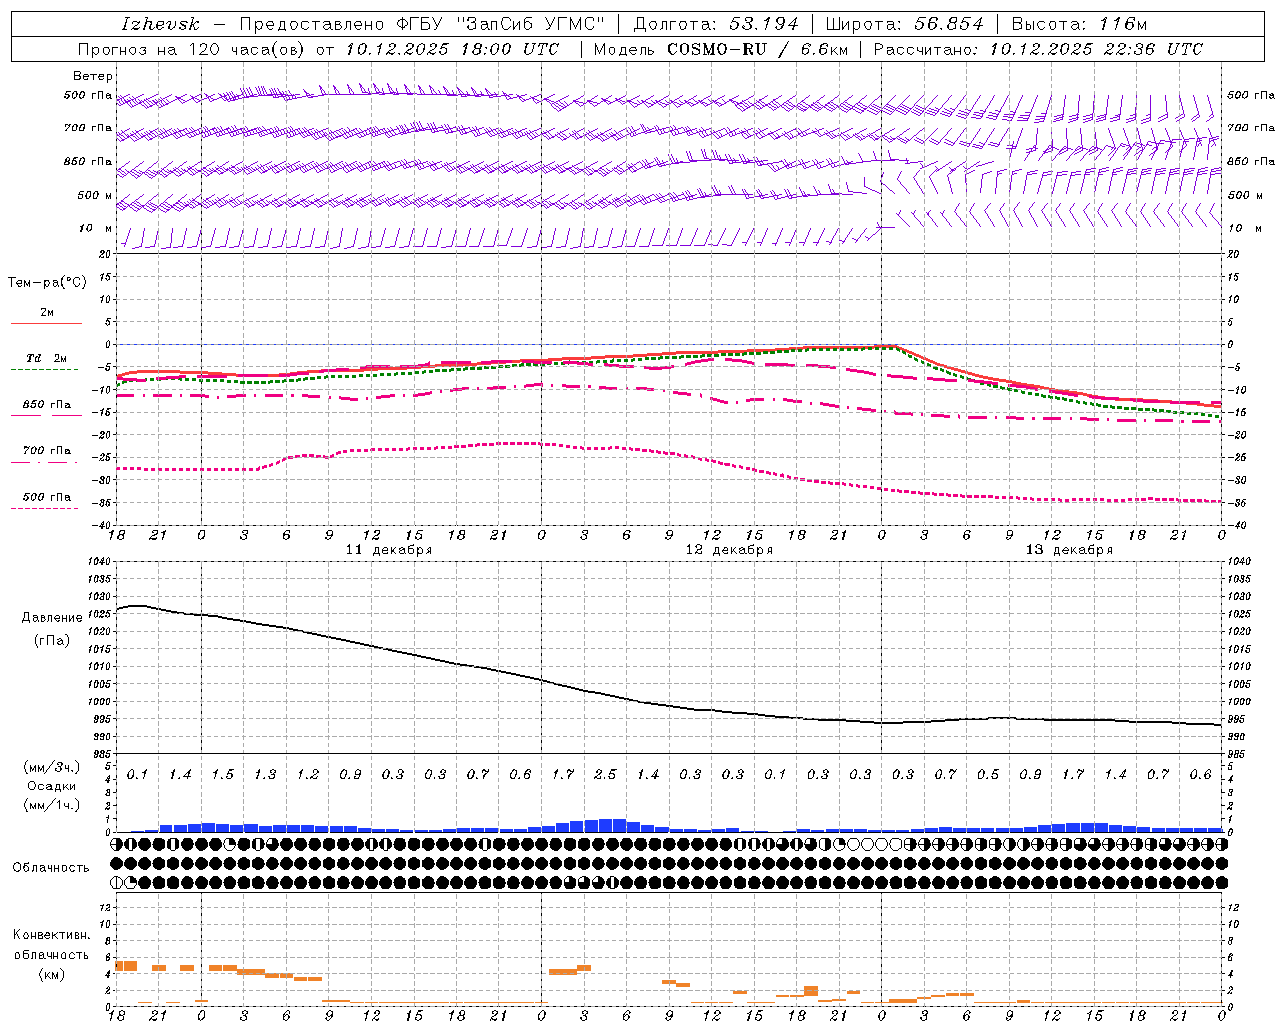This screenshot has height=1024, width=1280.
Task: Click the '(мм/3ч.)' precipitation unit label
Action: tap(53, 767)
